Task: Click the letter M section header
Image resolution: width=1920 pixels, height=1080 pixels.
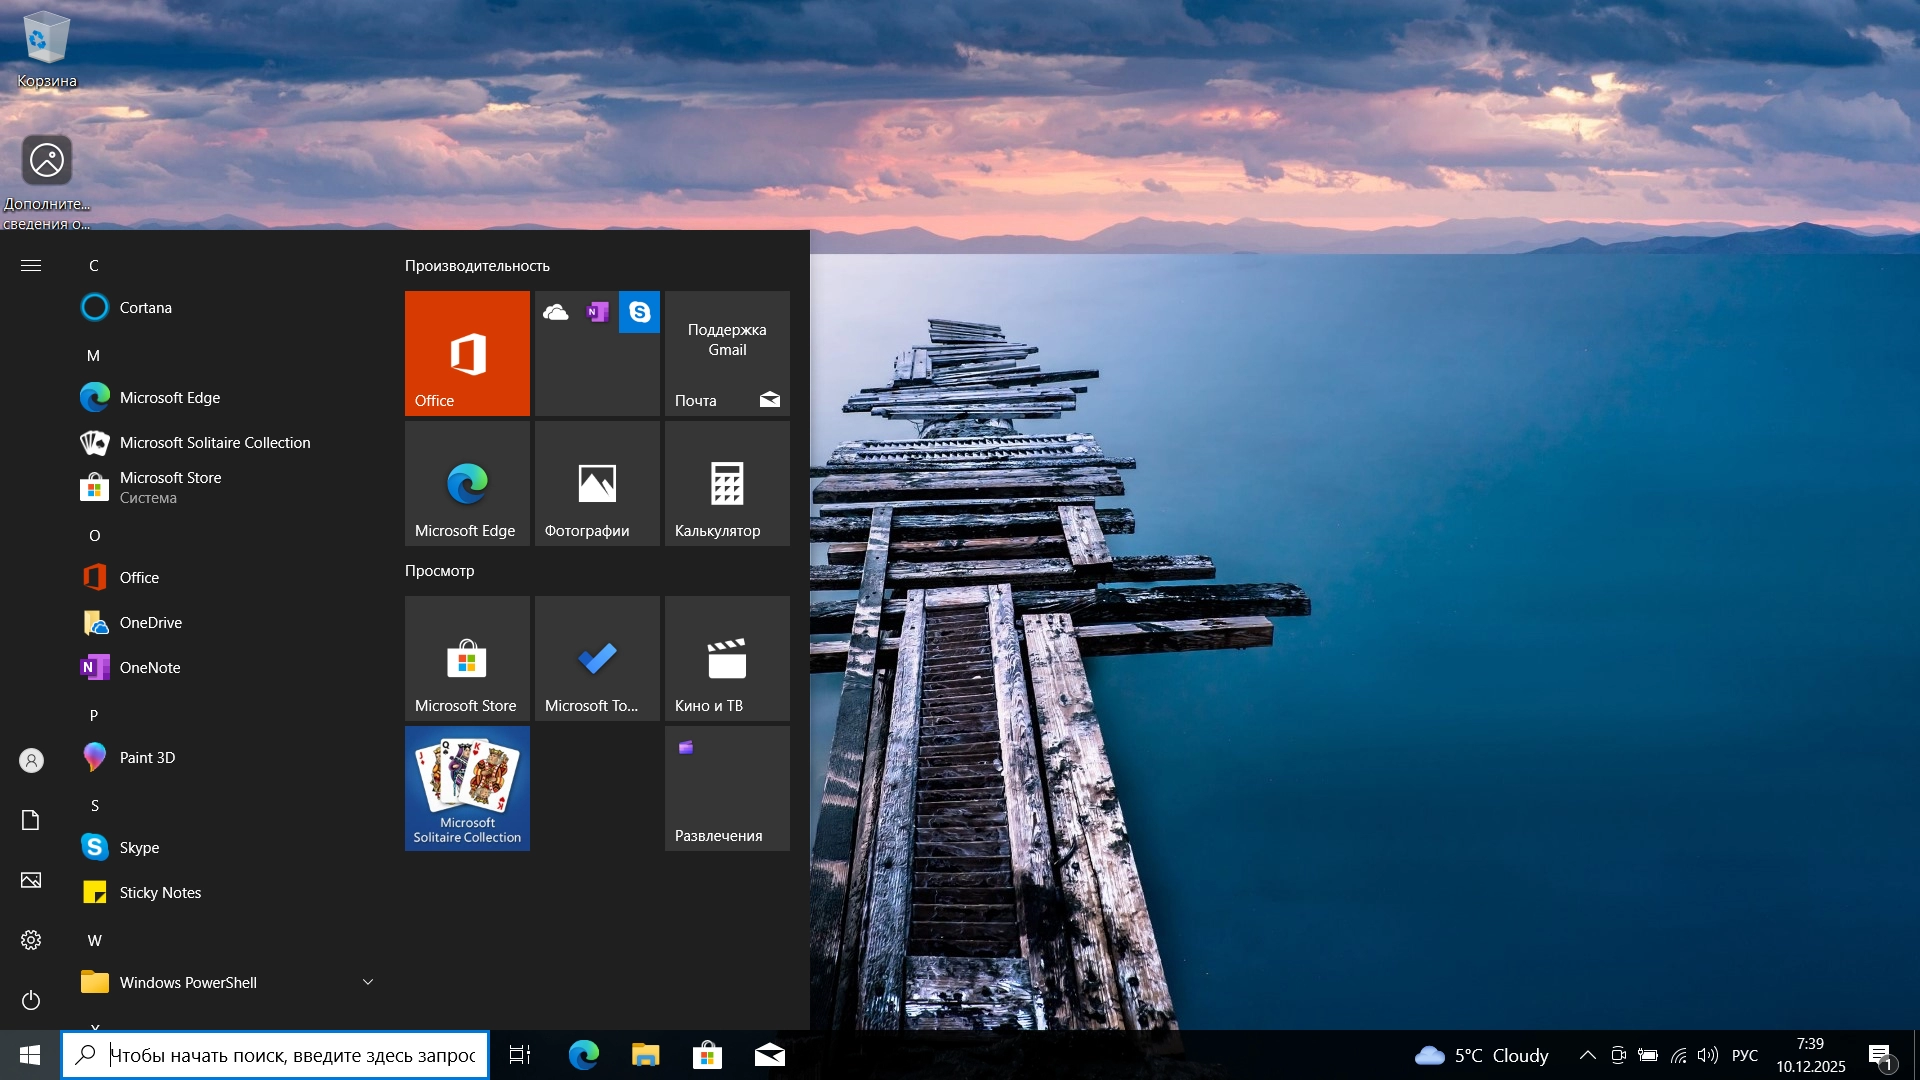Action: 93,355
